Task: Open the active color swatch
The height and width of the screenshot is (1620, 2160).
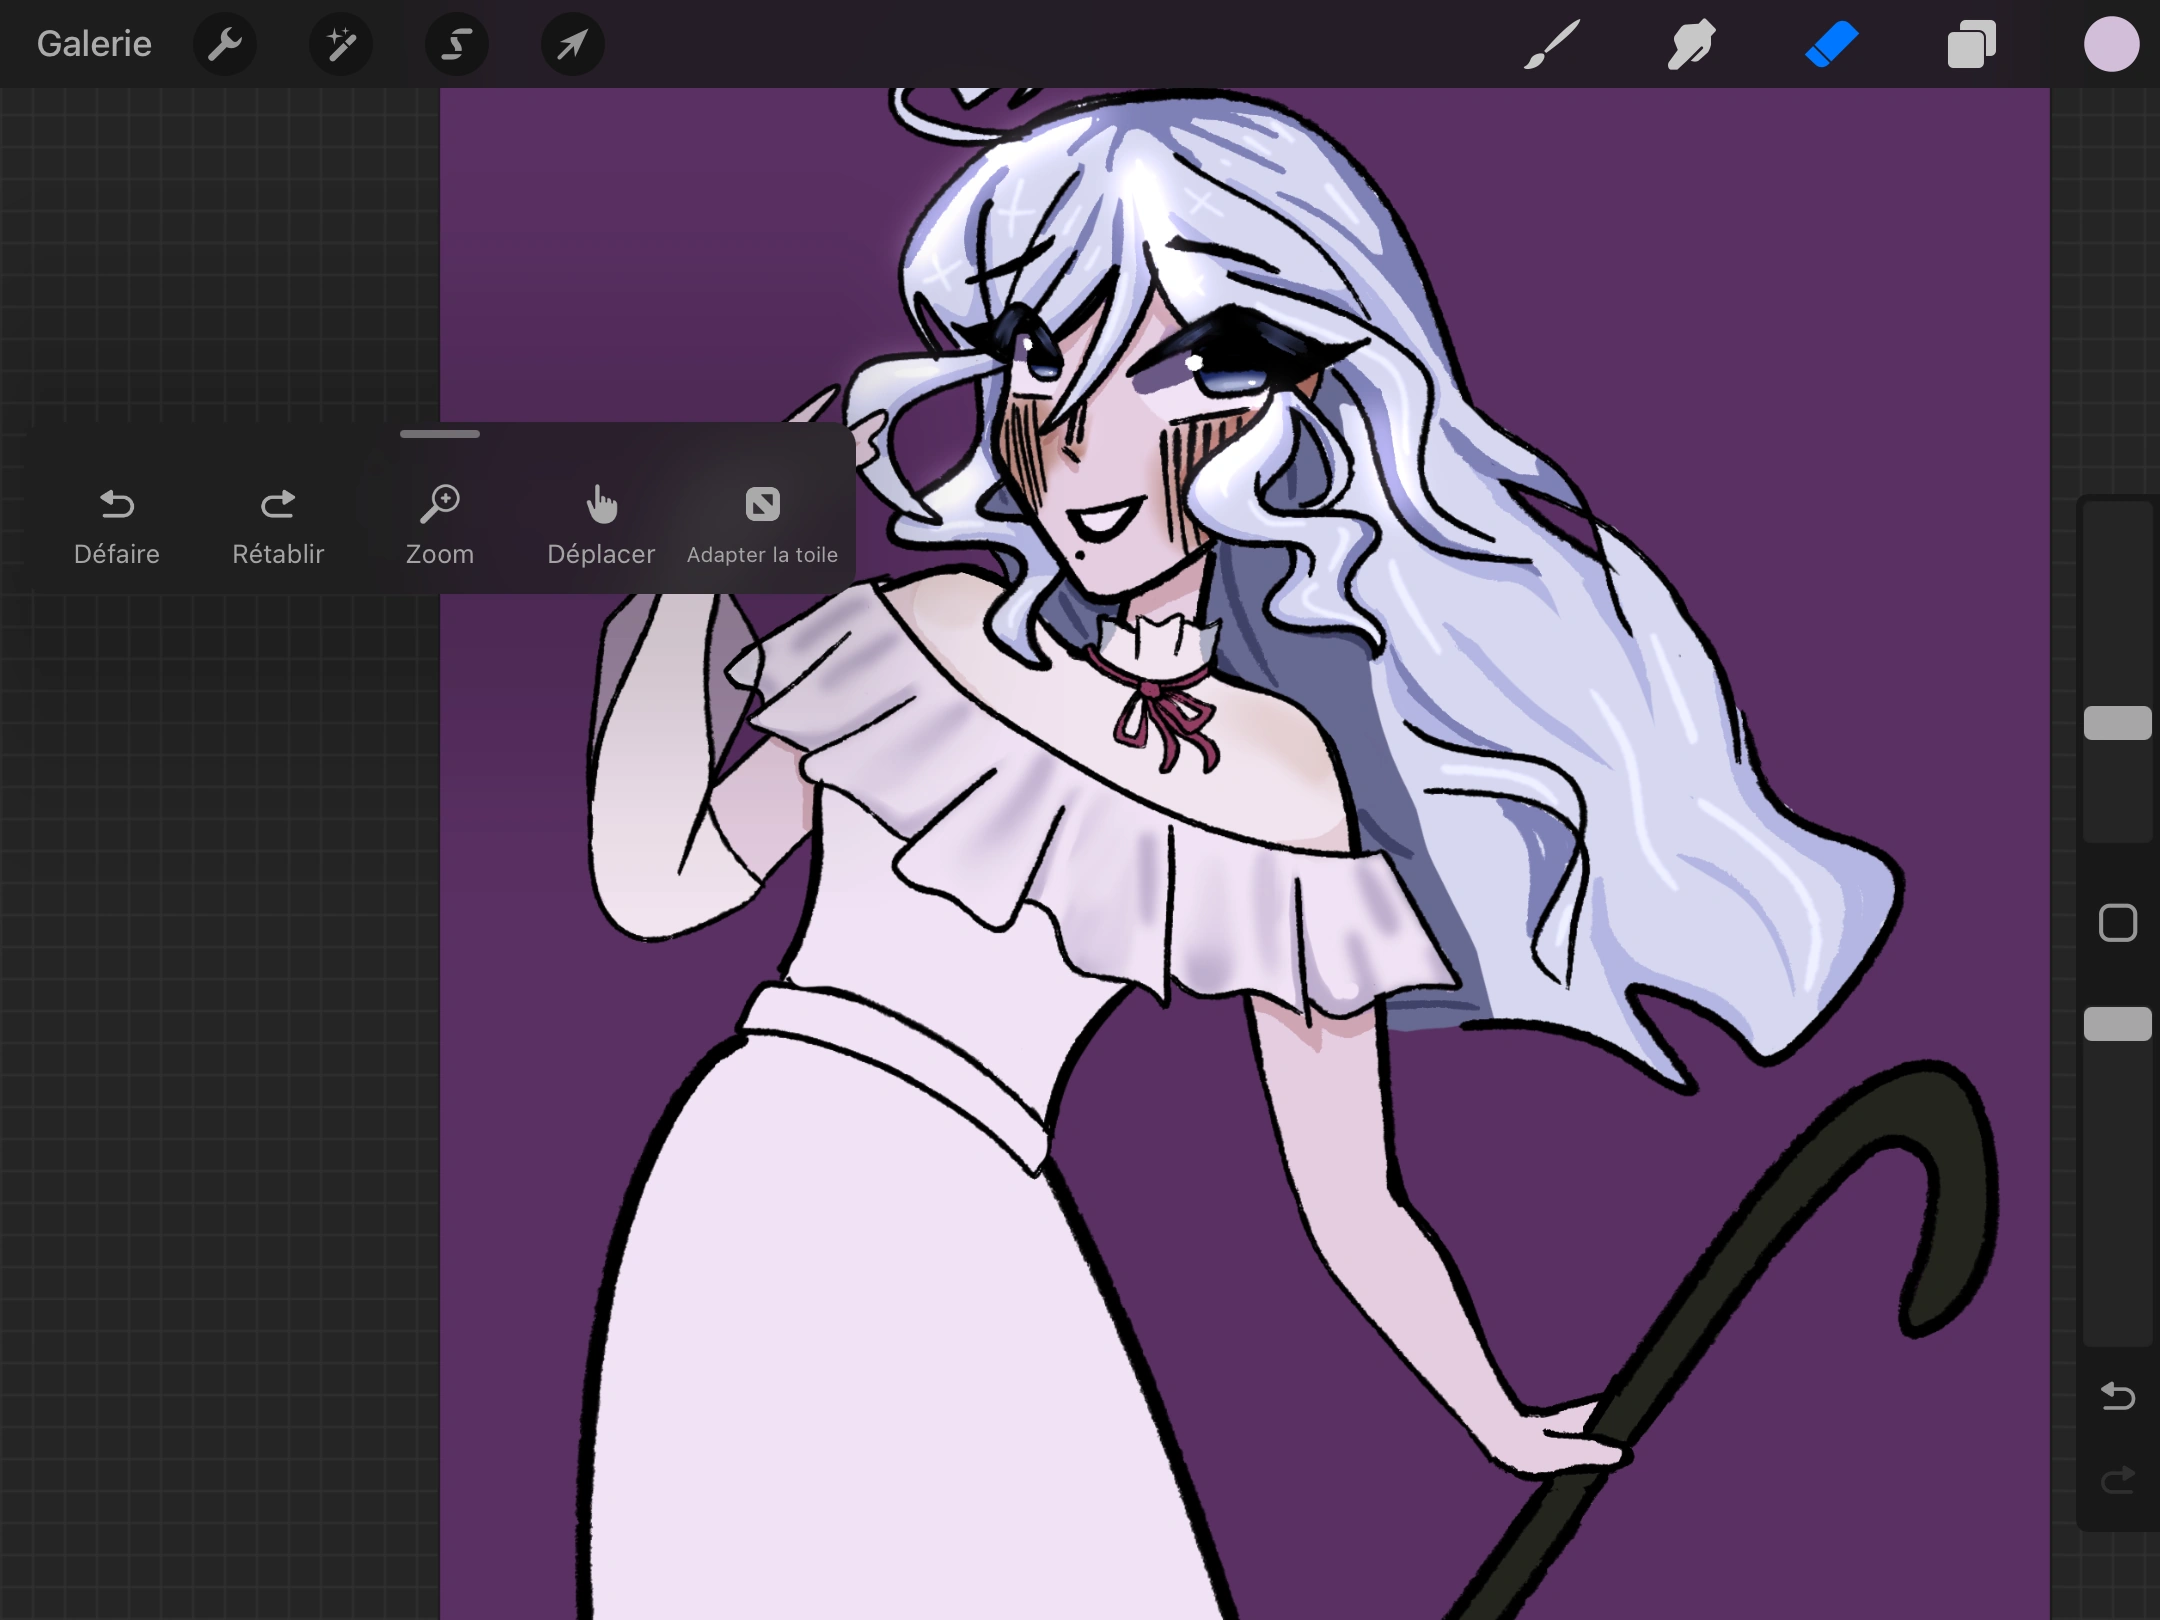Action: tap(2111, 43)
